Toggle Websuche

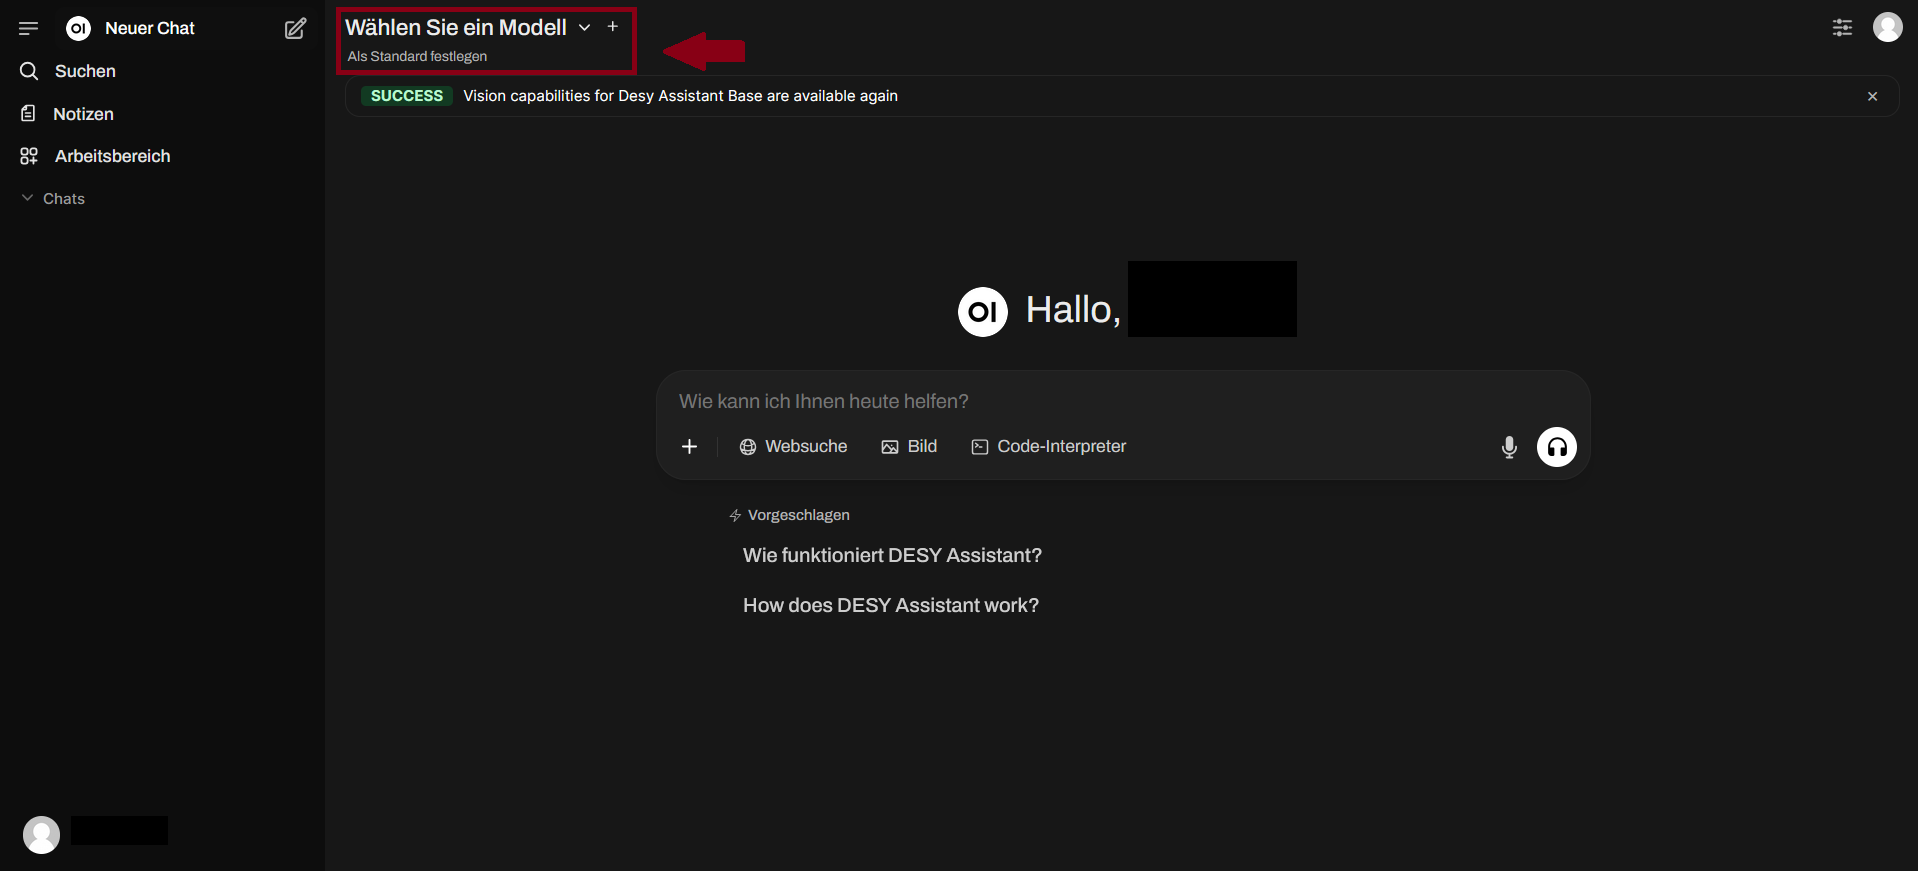[793, 446]
